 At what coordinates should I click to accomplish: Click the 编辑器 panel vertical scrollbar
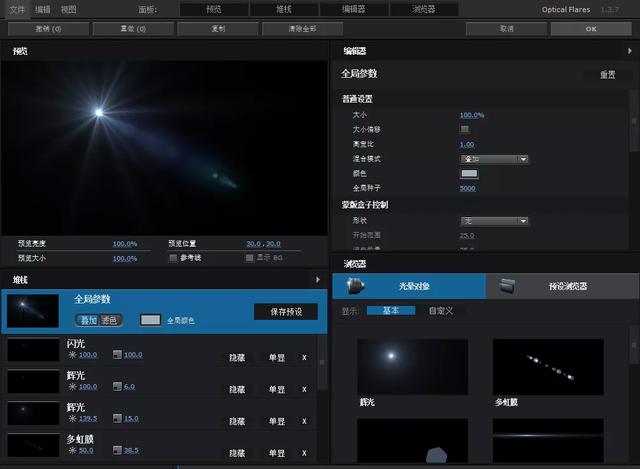634,121
